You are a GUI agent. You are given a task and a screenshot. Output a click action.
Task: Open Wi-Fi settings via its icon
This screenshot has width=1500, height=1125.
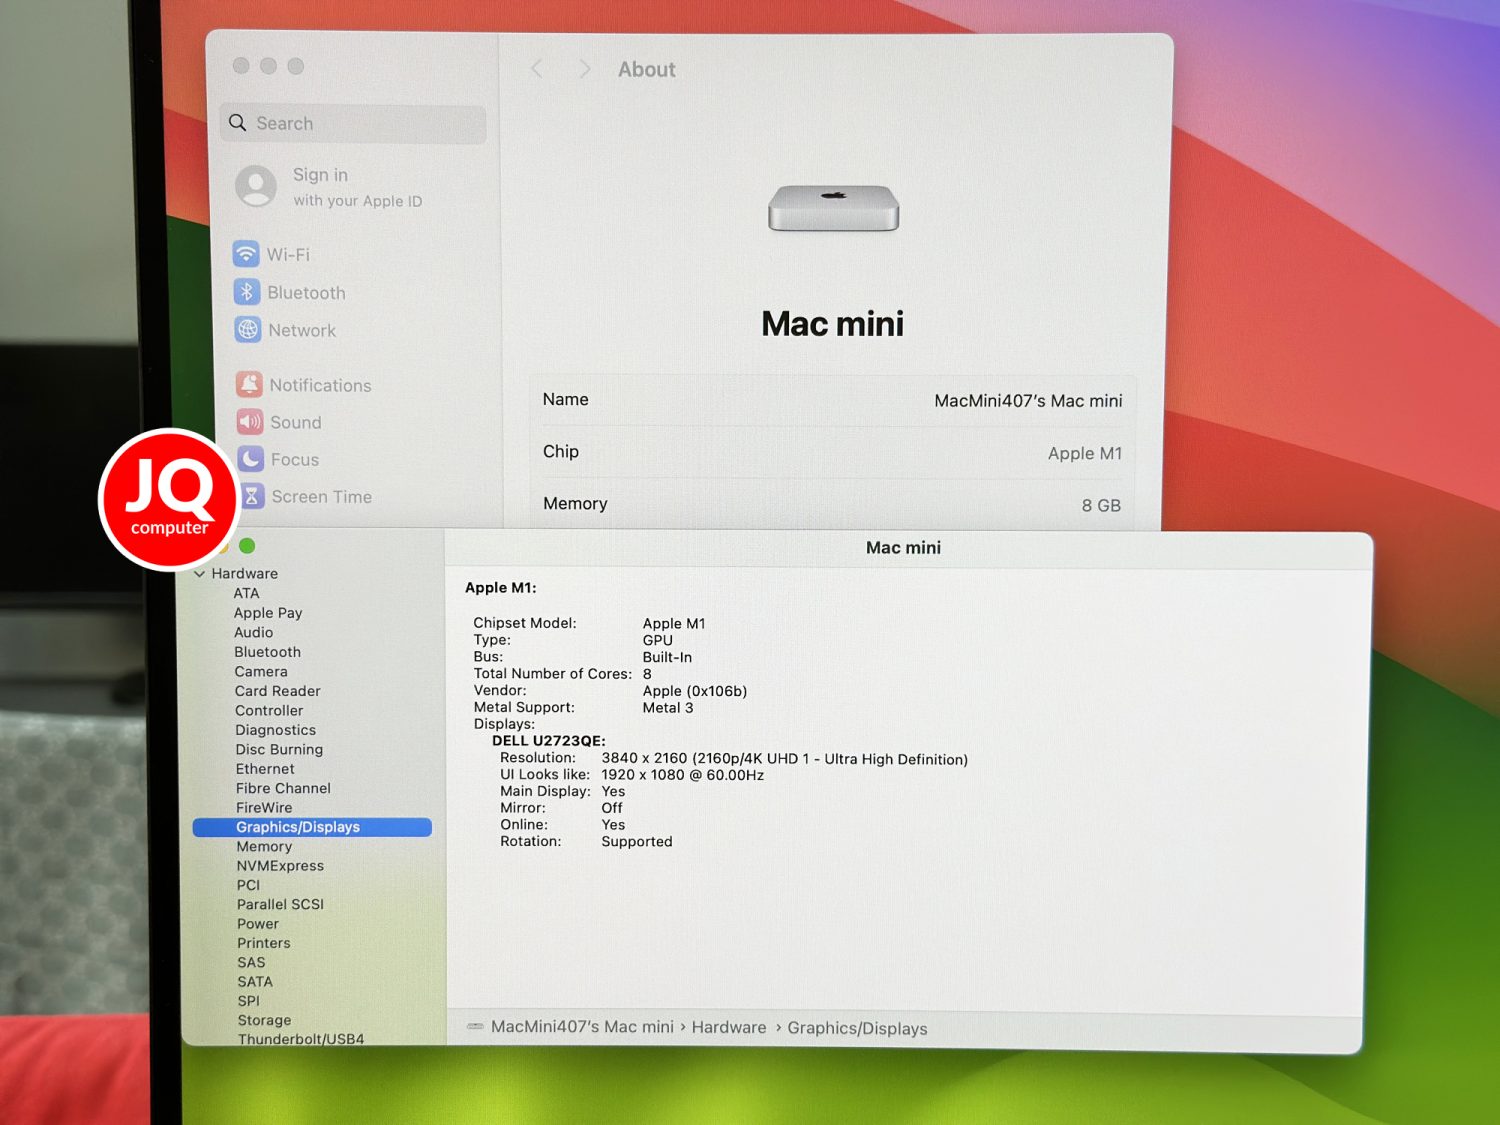pos(246,254)
